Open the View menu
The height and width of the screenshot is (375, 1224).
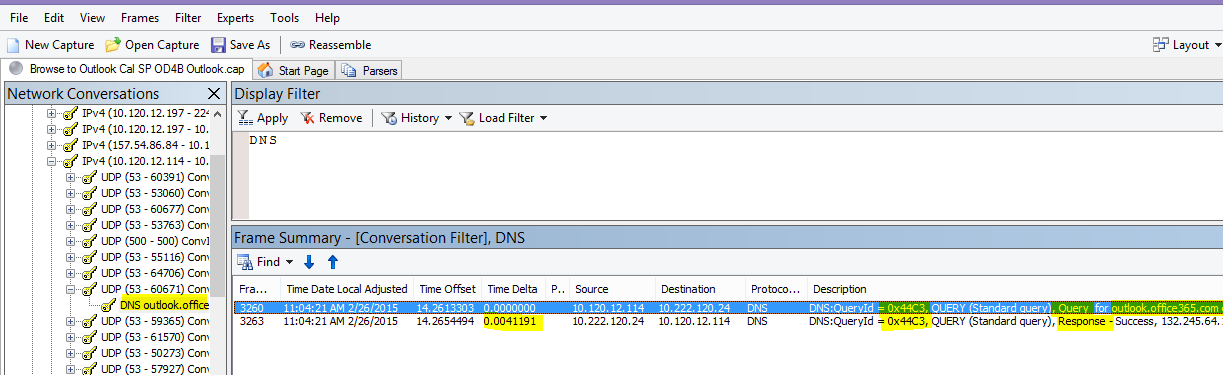[x=92, y=18]
